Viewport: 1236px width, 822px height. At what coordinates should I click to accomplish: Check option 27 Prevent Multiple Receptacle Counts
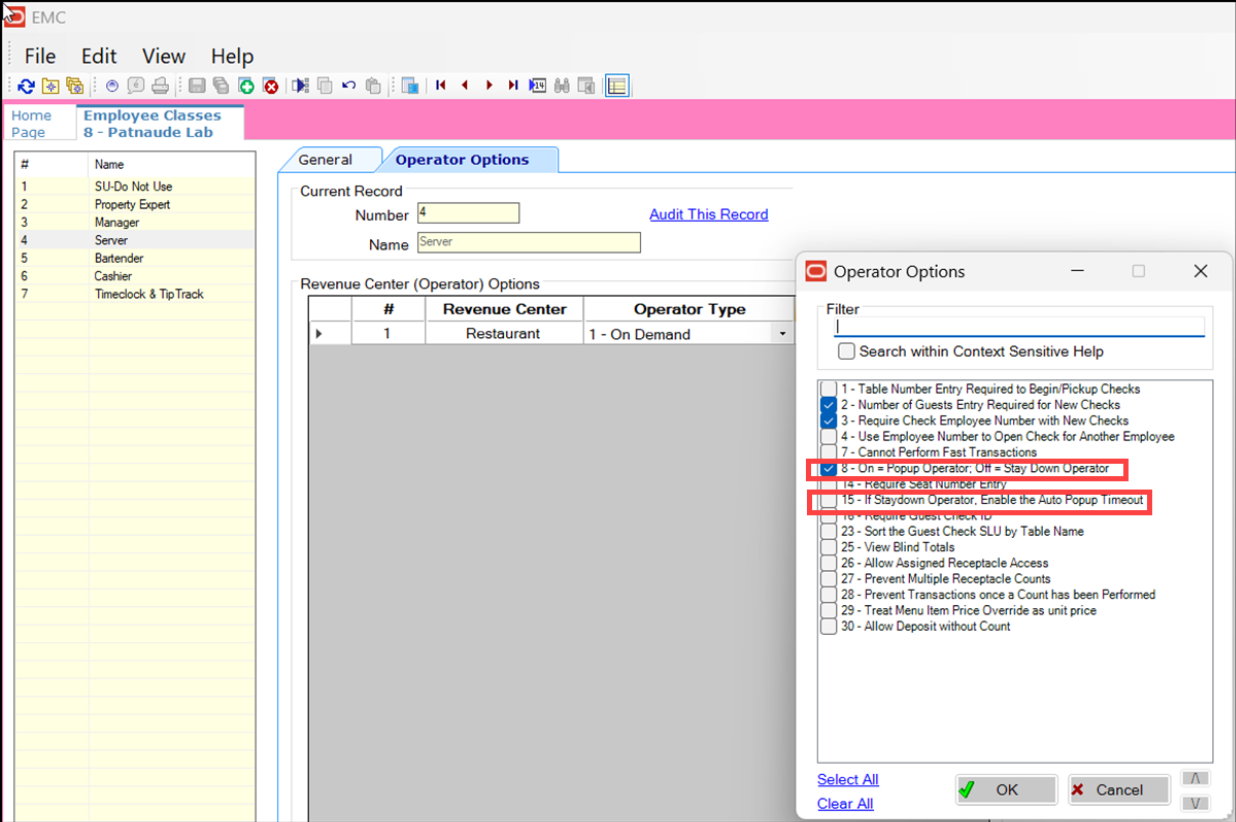pos(828,579)
